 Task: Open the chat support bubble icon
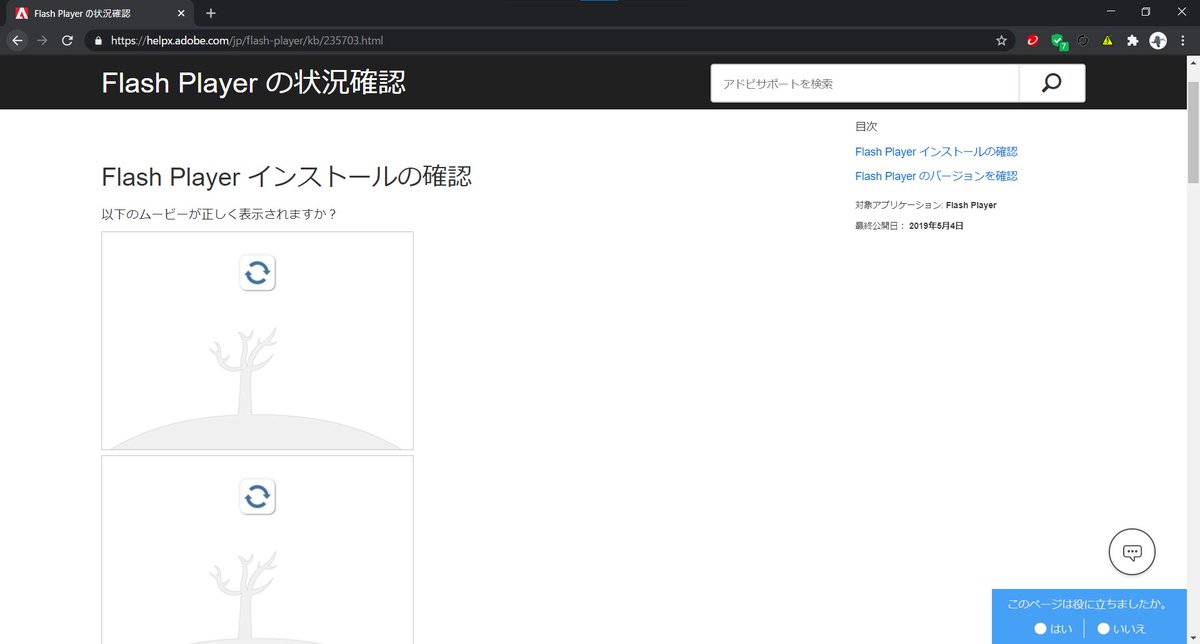tap(1132, 551)
